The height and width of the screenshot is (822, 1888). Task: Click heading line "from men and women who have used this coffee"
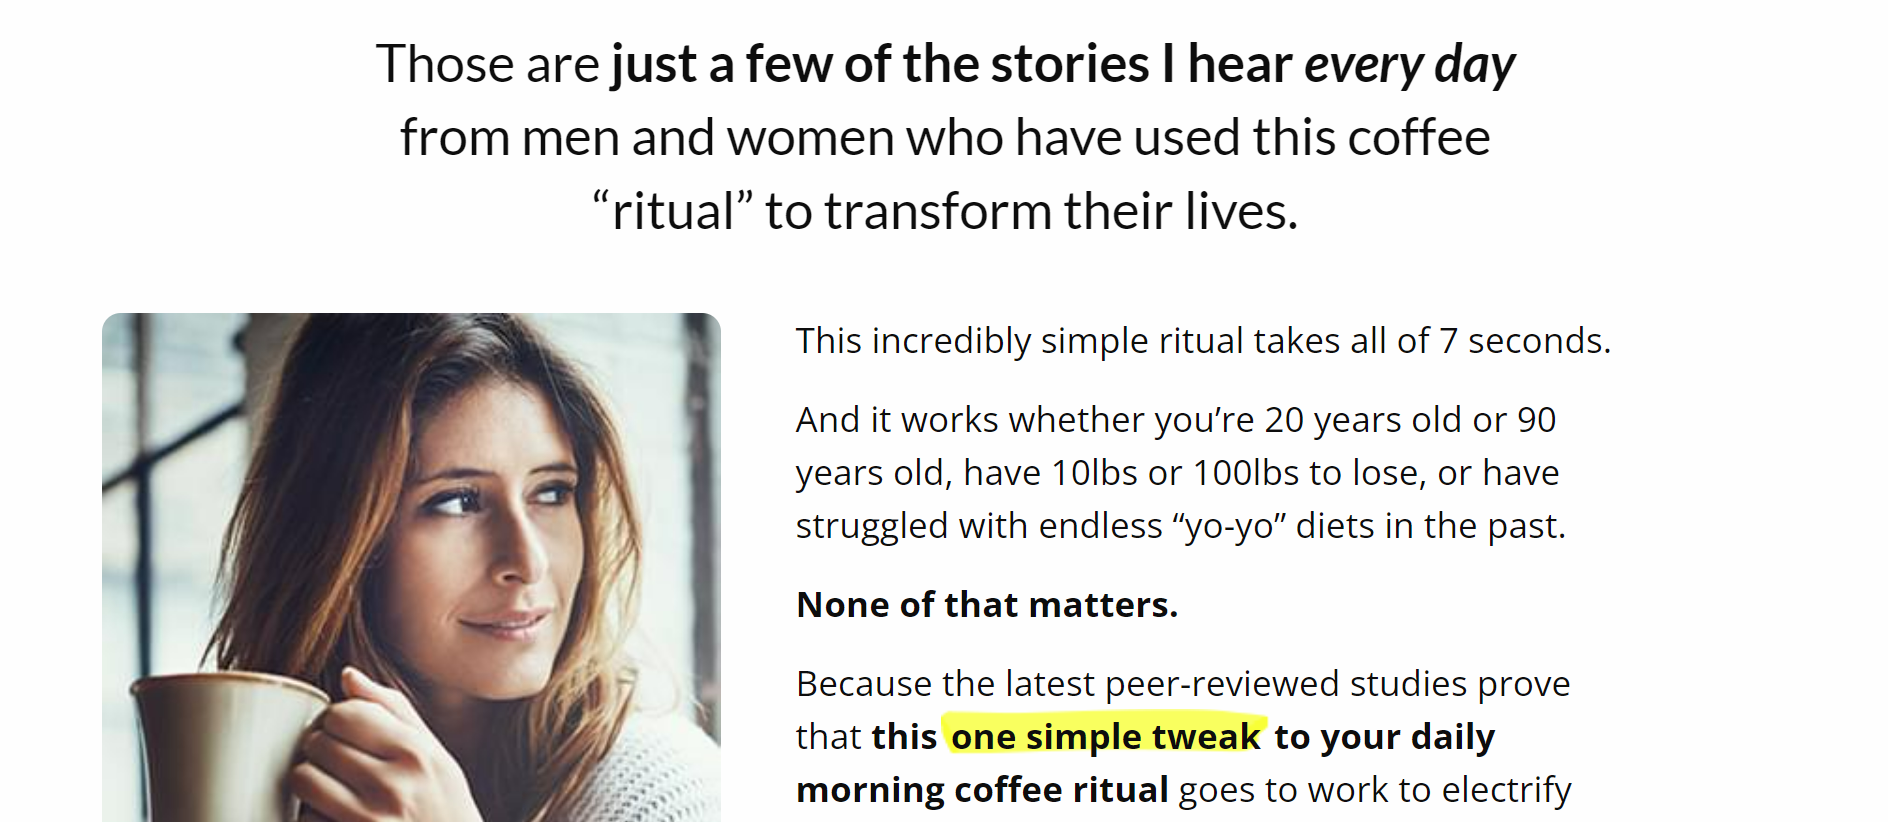tap(945, 138)
